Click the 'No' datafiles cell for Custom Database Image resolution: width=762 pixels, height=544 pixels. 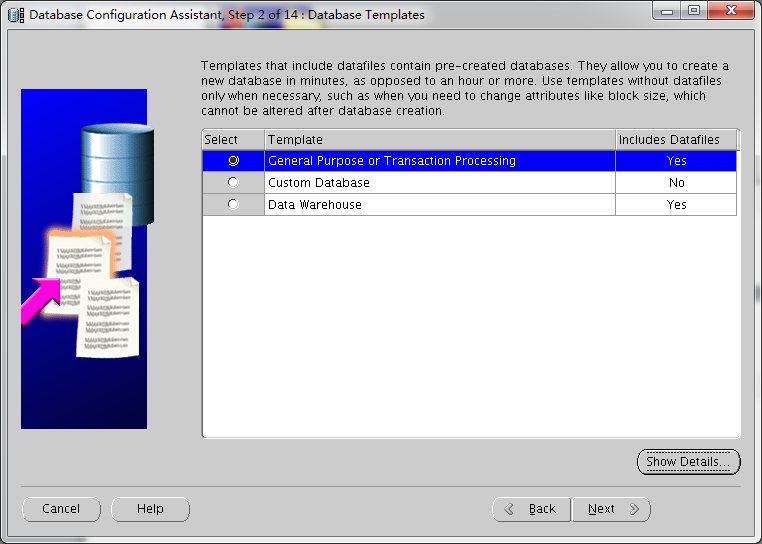coord(676,183)
